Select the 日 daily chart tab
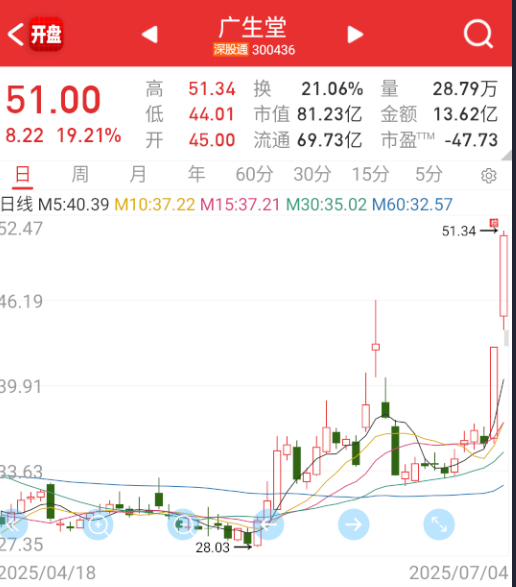 coord(22,175)
